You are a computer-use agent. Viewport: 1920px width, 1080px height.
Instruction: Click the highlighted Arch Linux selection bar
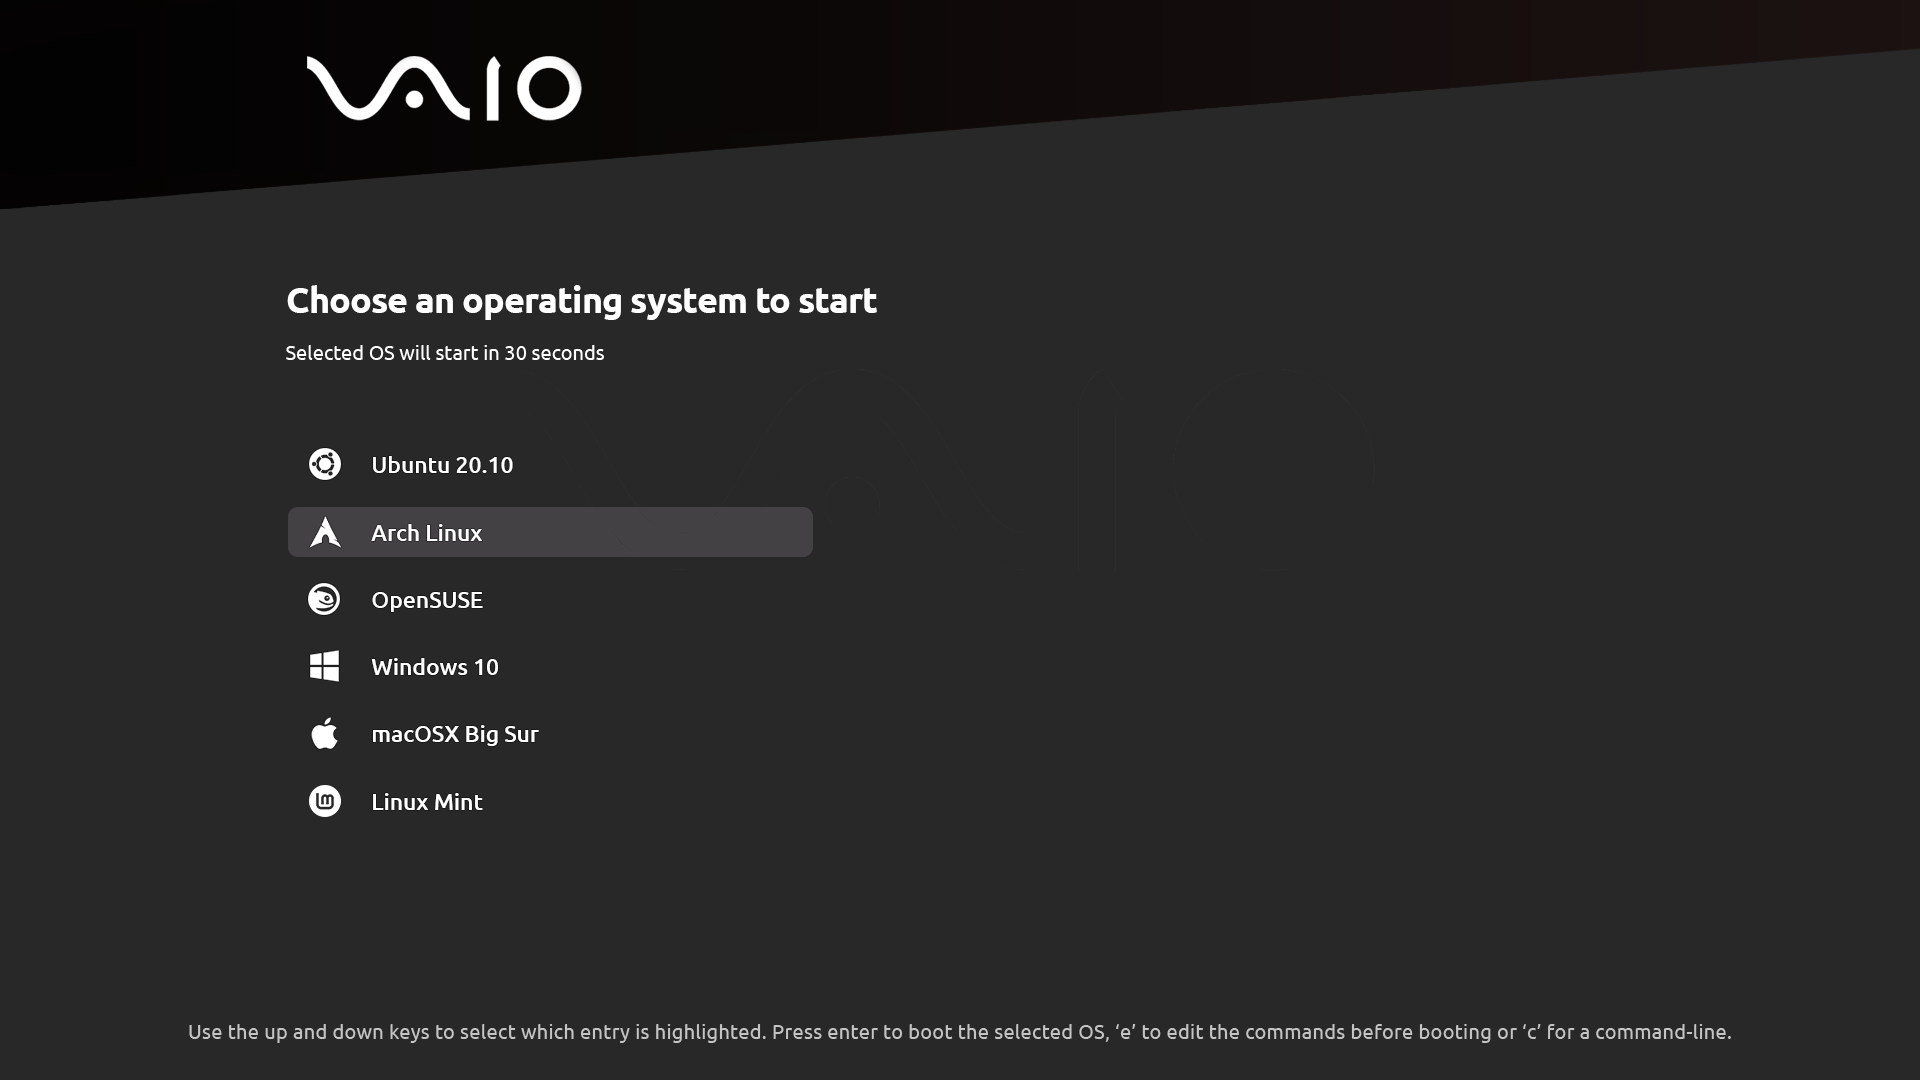tap(550, 532)
